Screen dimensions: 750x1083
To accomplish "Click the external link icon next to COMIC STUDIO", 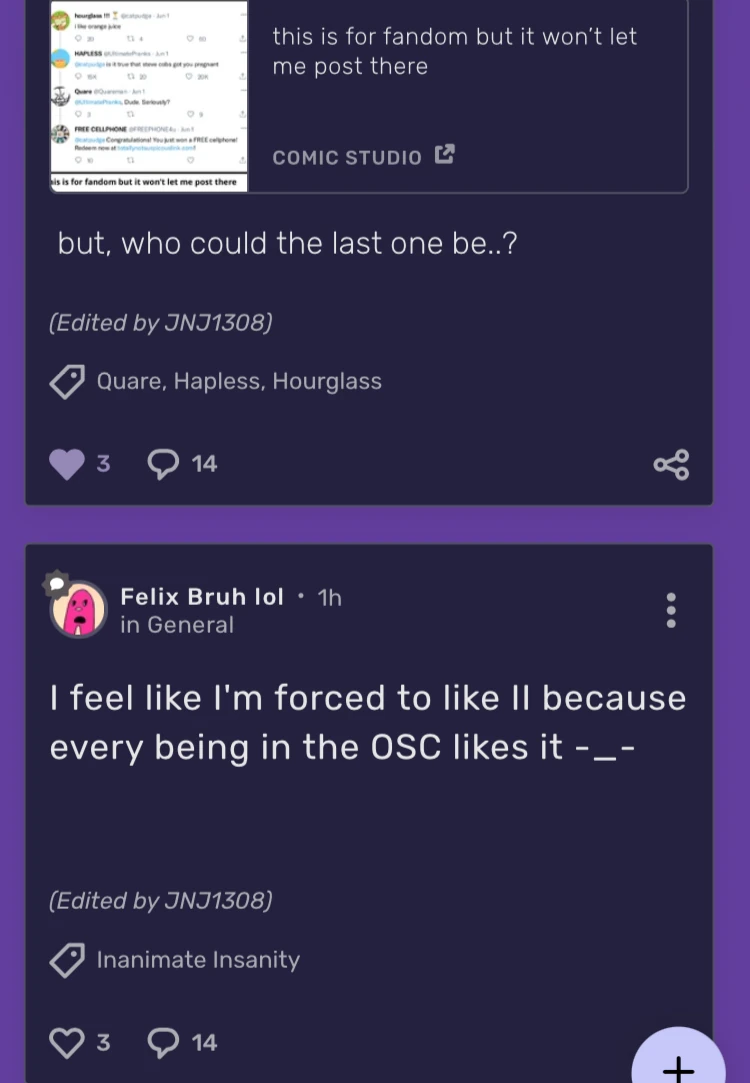I will (444, 155).
